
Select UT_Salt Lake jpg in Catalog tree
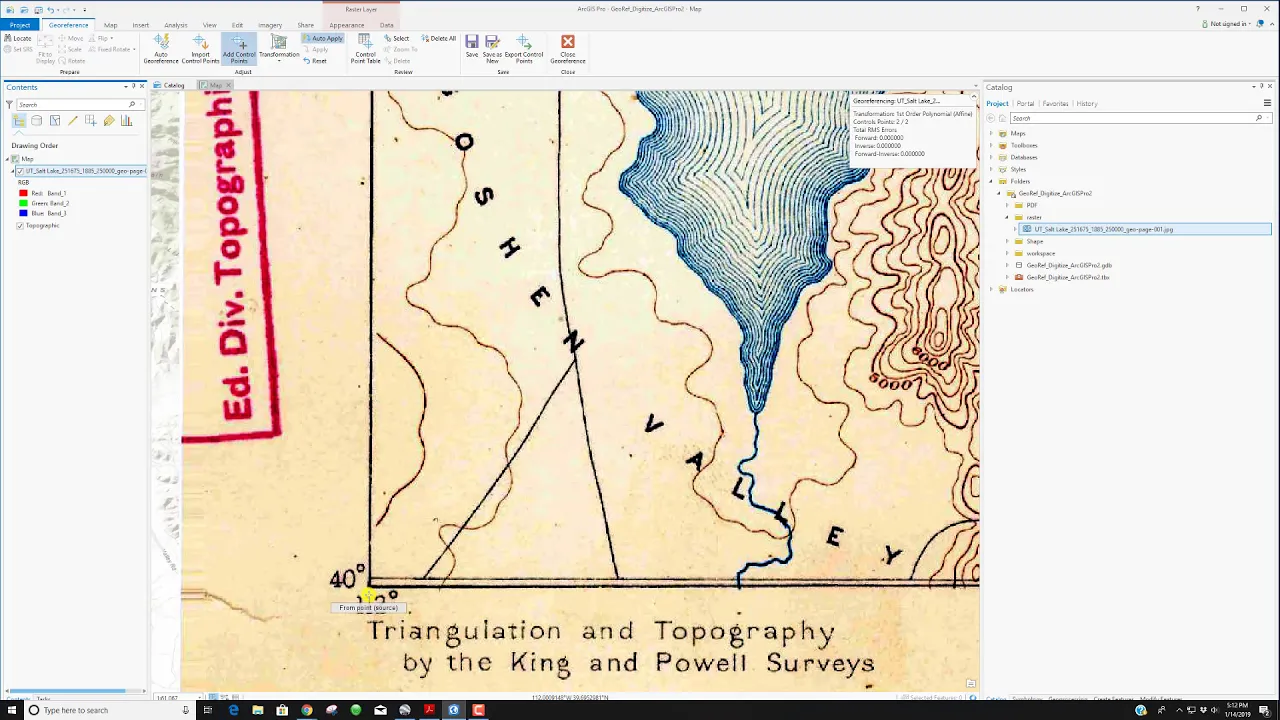click(x=1145, y=229)
